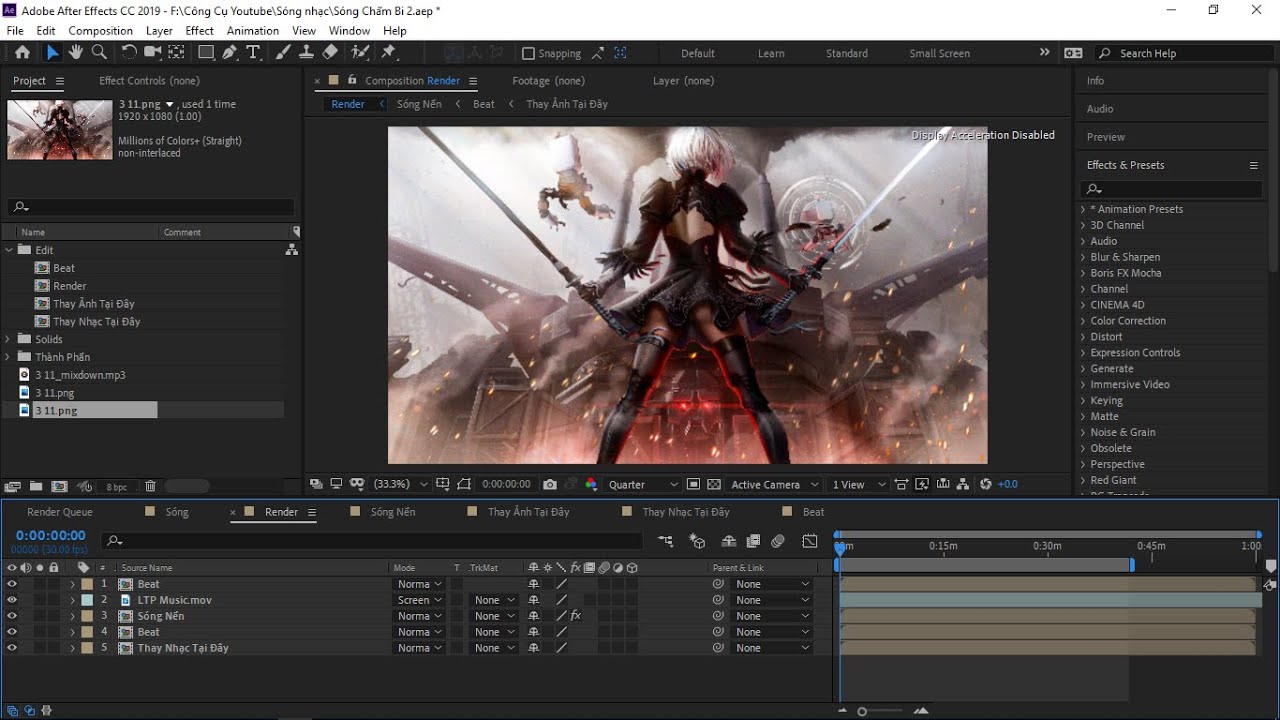The height and width of the screenshot is (720, 1280).
Task: Create new folder in Project panel
Action: 36,487
